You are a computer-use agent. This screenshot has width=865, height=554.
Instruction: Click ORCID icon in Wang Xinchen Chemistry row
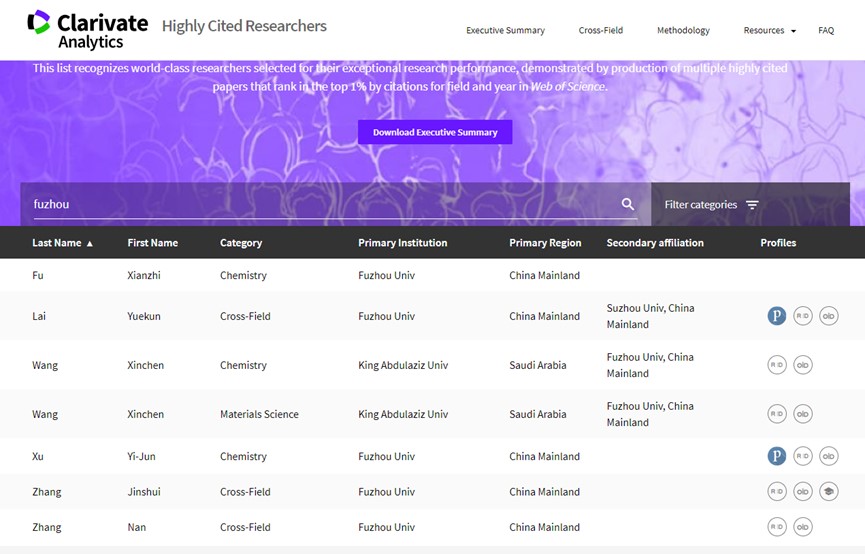point(802,365)
